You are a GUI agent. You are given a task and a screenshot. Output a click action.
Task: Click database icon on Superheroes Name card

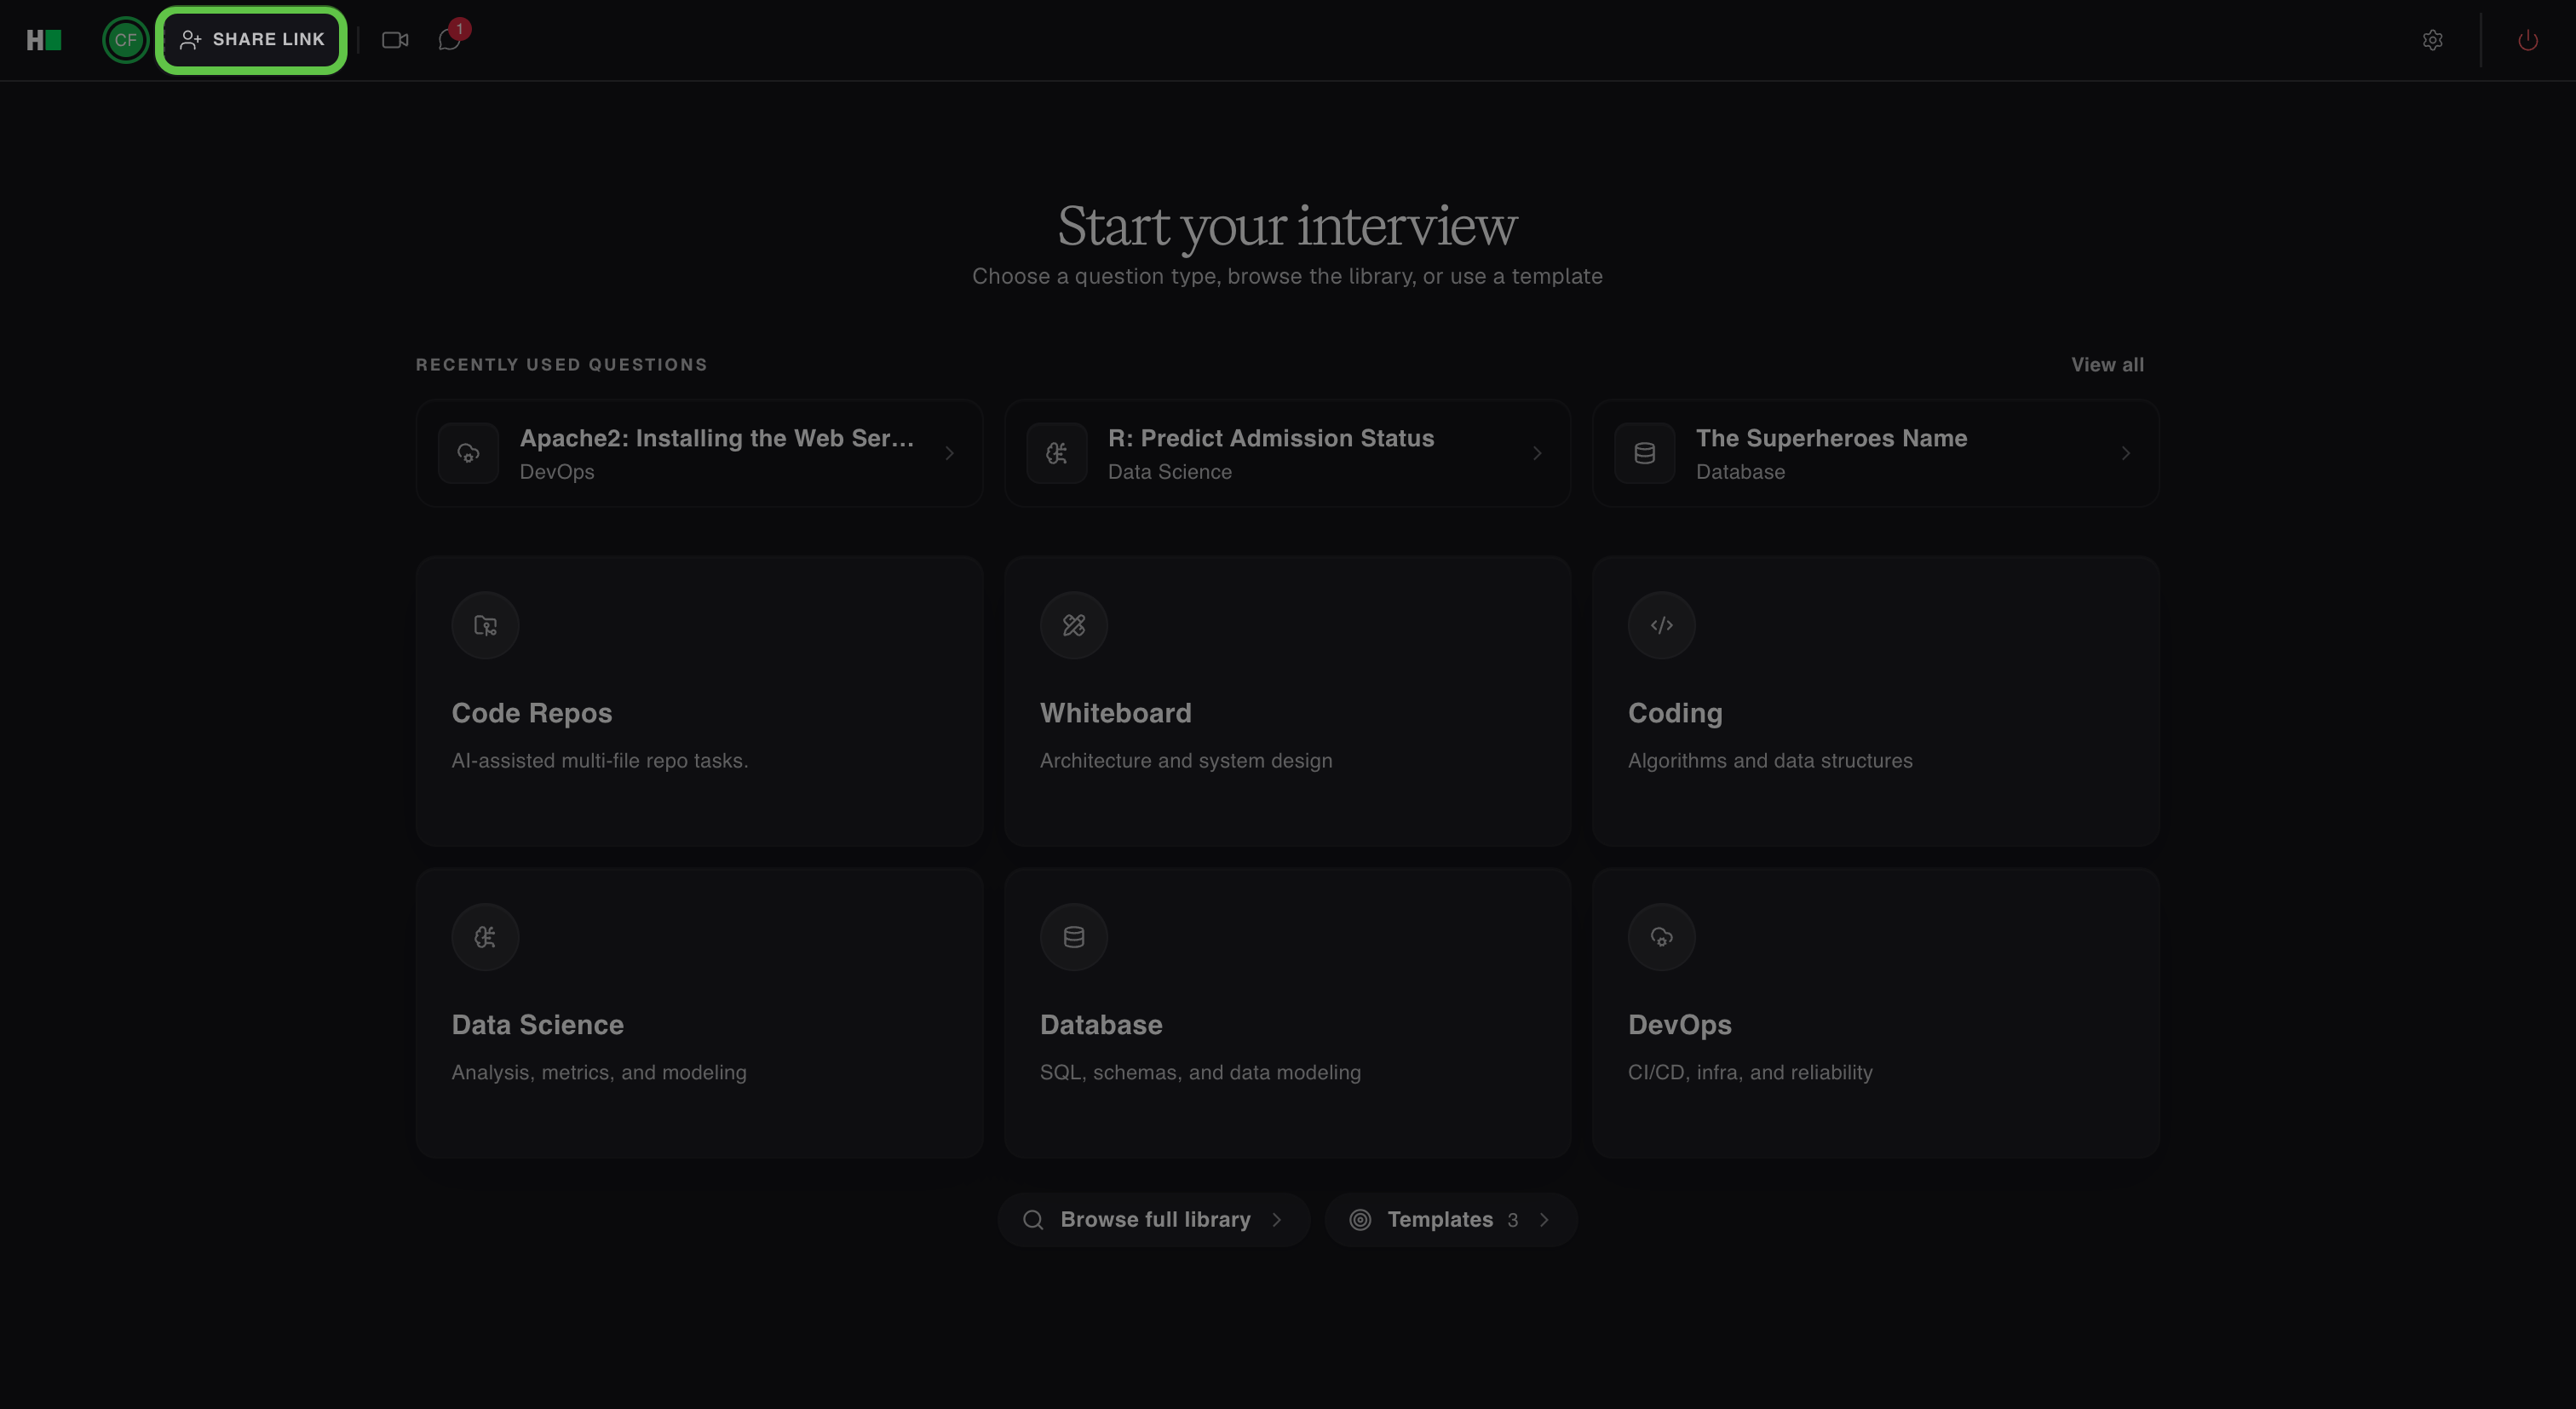1644,453
